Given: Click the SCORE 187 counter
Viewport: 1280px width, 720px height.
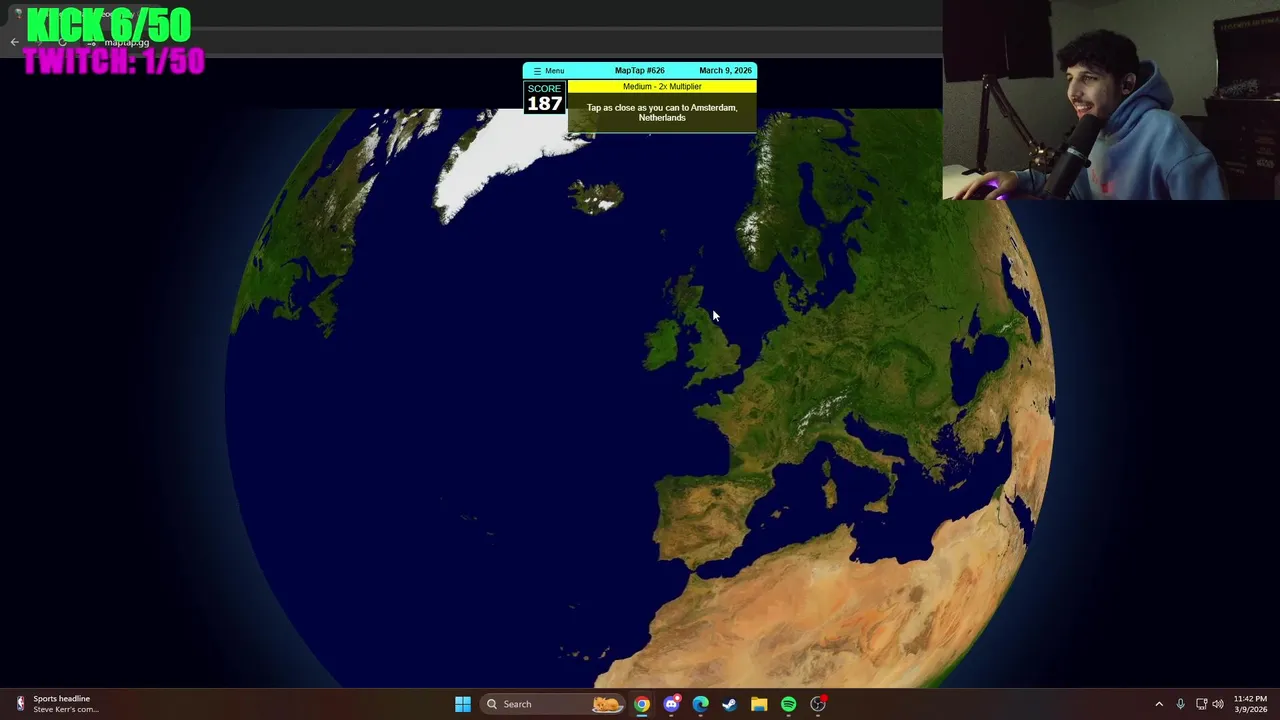Looking at the screenshot, I should coord(545,97).
